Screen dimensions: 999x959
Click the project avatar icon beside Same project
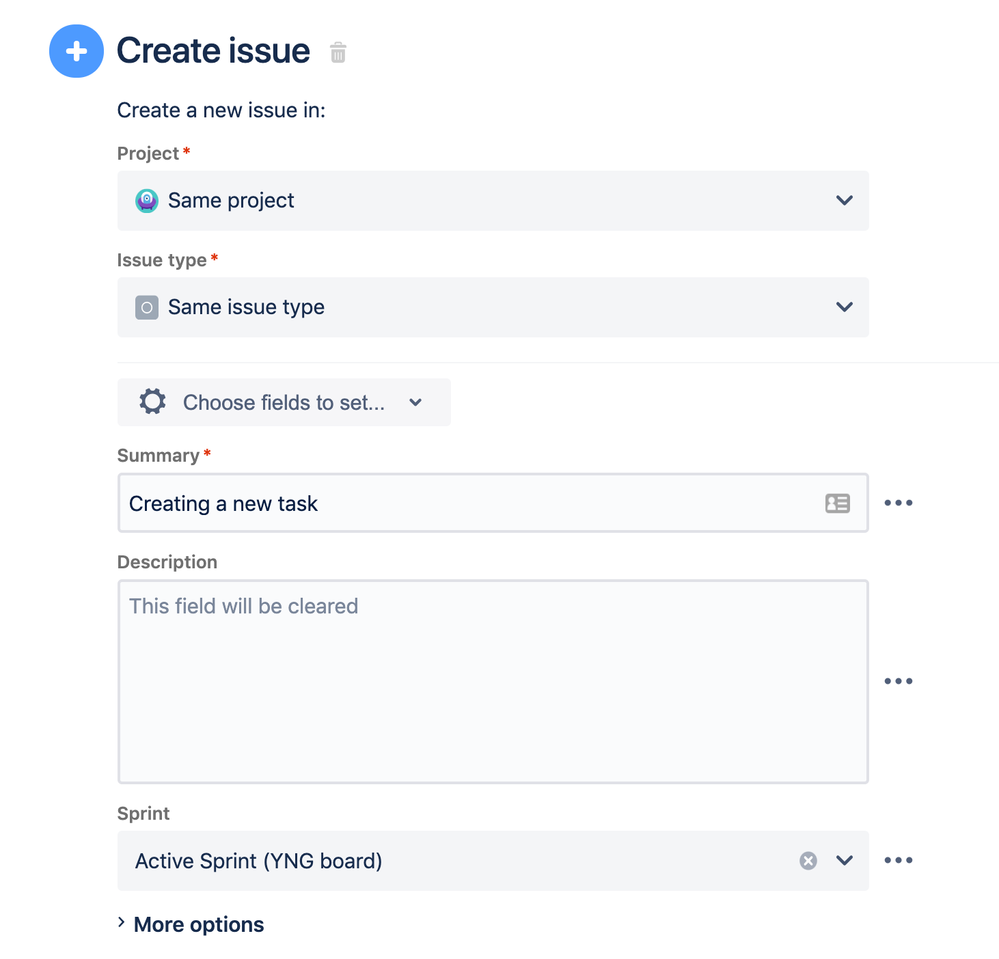[147, 201]
